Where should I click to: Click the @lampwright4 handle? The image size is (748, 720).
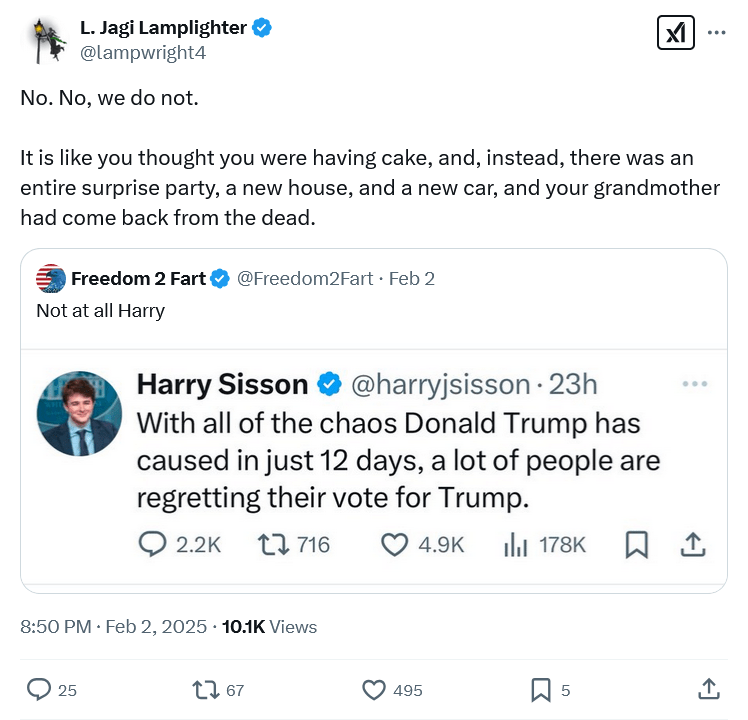[x=143, y=53]
